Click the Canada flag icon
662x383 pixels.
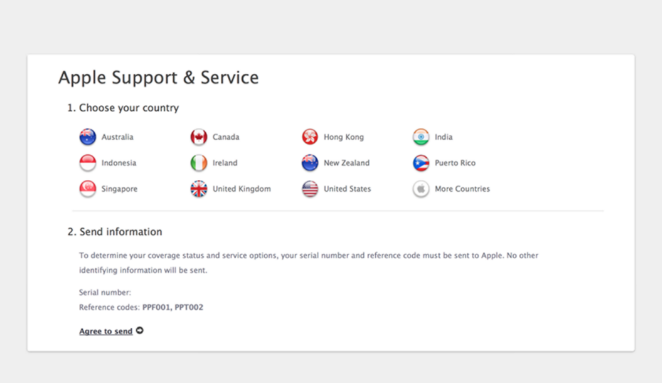pyautogui.click(x=199, y=137)
